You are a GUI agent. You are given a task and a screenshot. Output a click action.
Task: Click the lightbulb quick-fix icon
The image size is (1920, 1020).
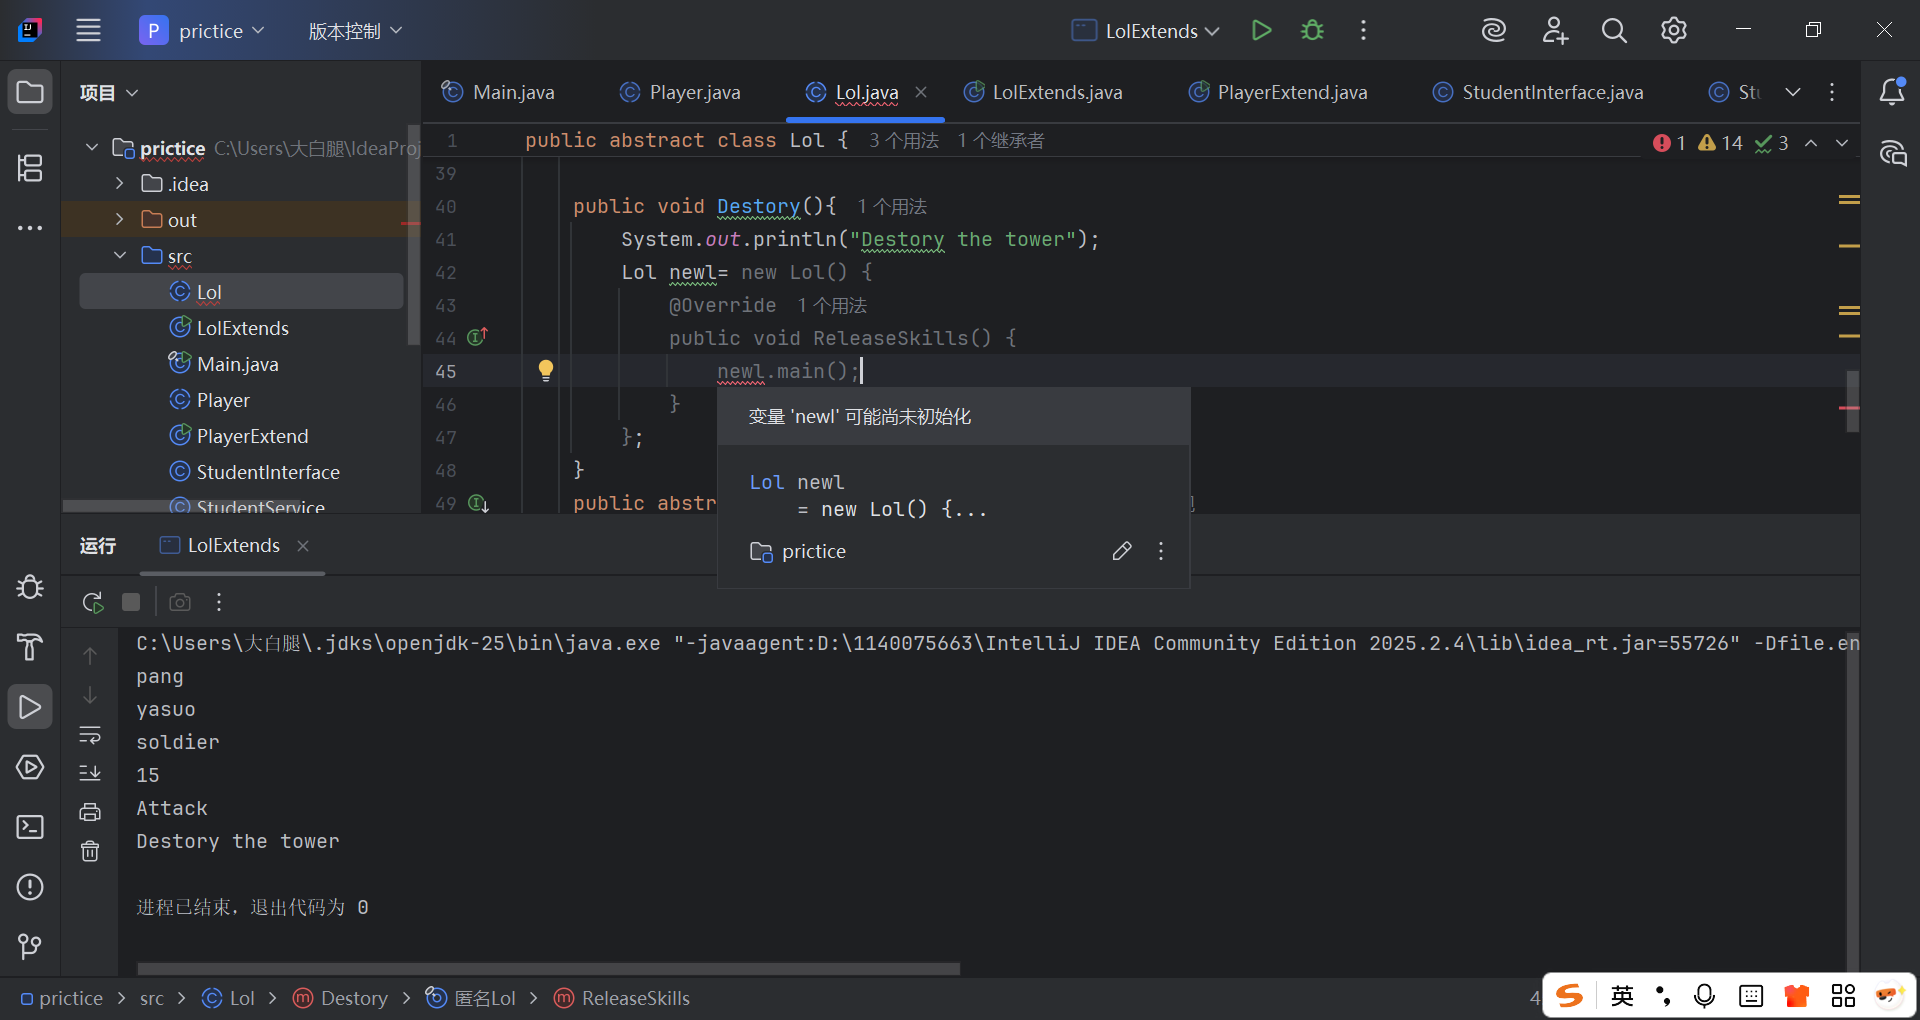[545, 370]
